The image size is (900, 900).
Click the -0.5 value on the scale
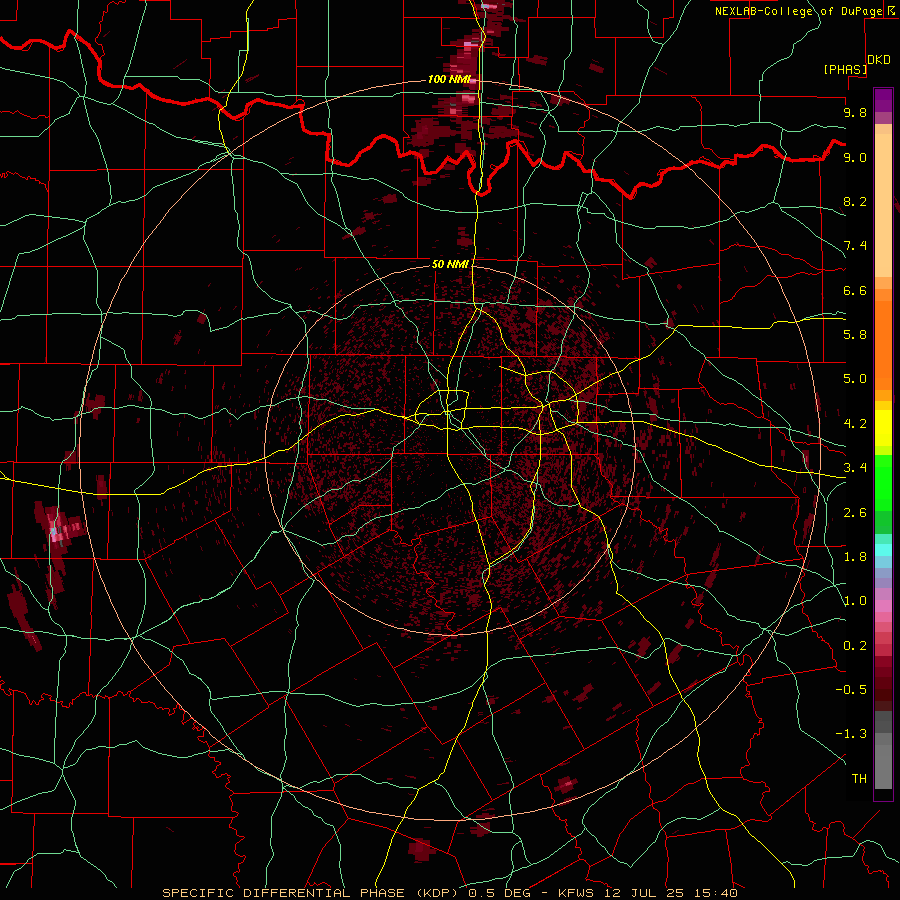[x=851, y=690]
